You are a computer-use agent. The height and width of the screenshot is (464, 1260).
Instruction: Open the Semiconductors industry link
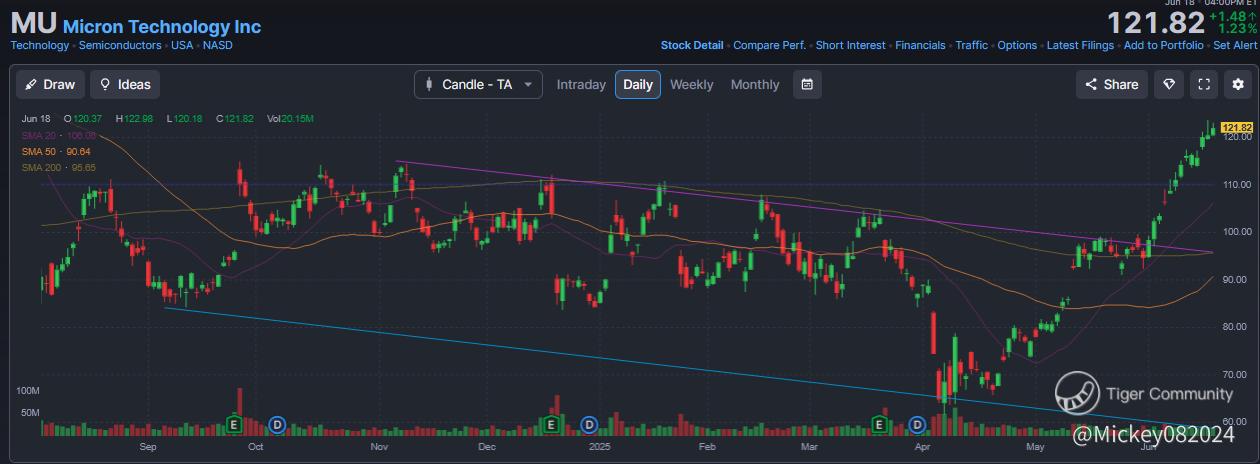(x=120, y=46)
